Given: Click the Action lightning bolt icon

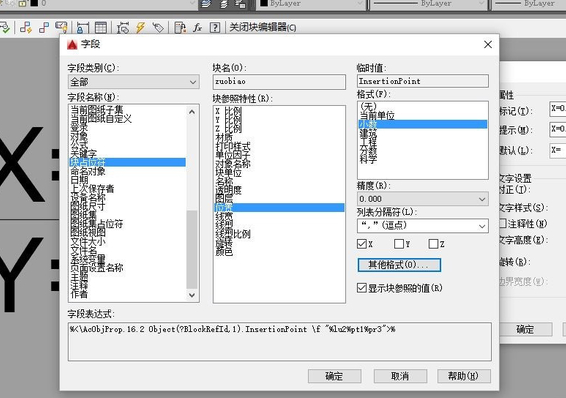Looking at the screenshot, I should pos(140,28).
